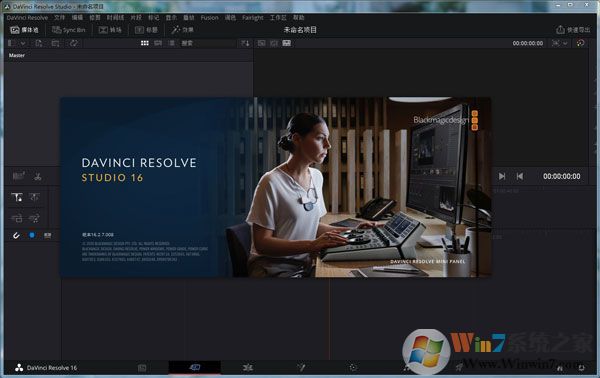This screenshot has height=378, width=600.
Task: Click the viewer timecode 00:00:00:00 at top
Action: click(528, 43)
